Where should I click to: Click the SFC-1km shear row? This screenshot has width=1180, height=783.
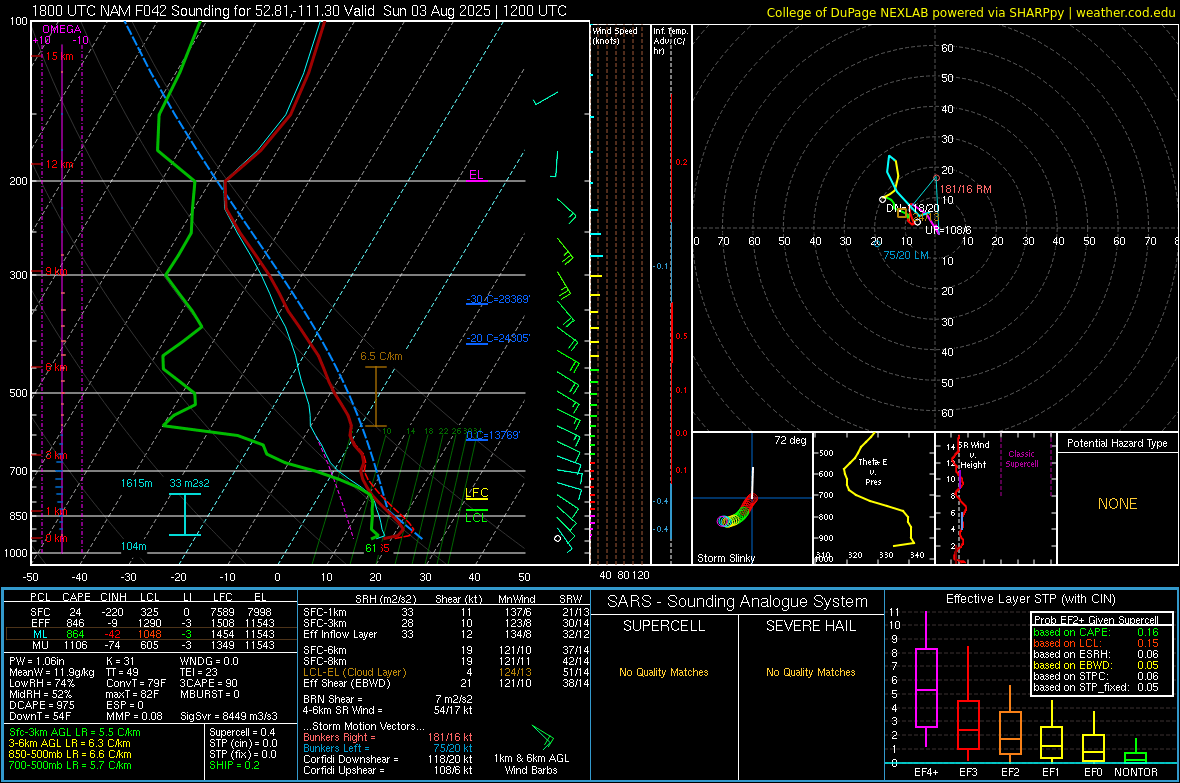click(446, 612)
